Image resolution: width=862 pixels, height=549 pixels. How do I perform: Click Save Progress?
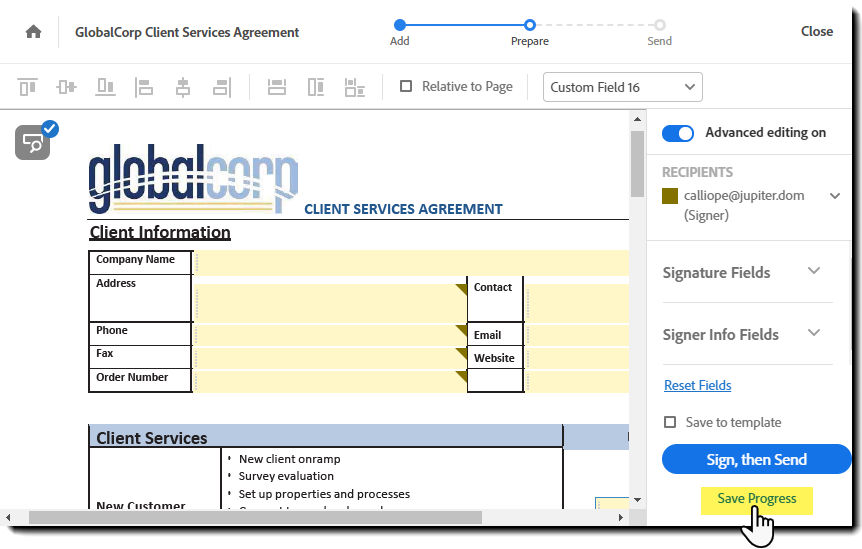(756, 499)
